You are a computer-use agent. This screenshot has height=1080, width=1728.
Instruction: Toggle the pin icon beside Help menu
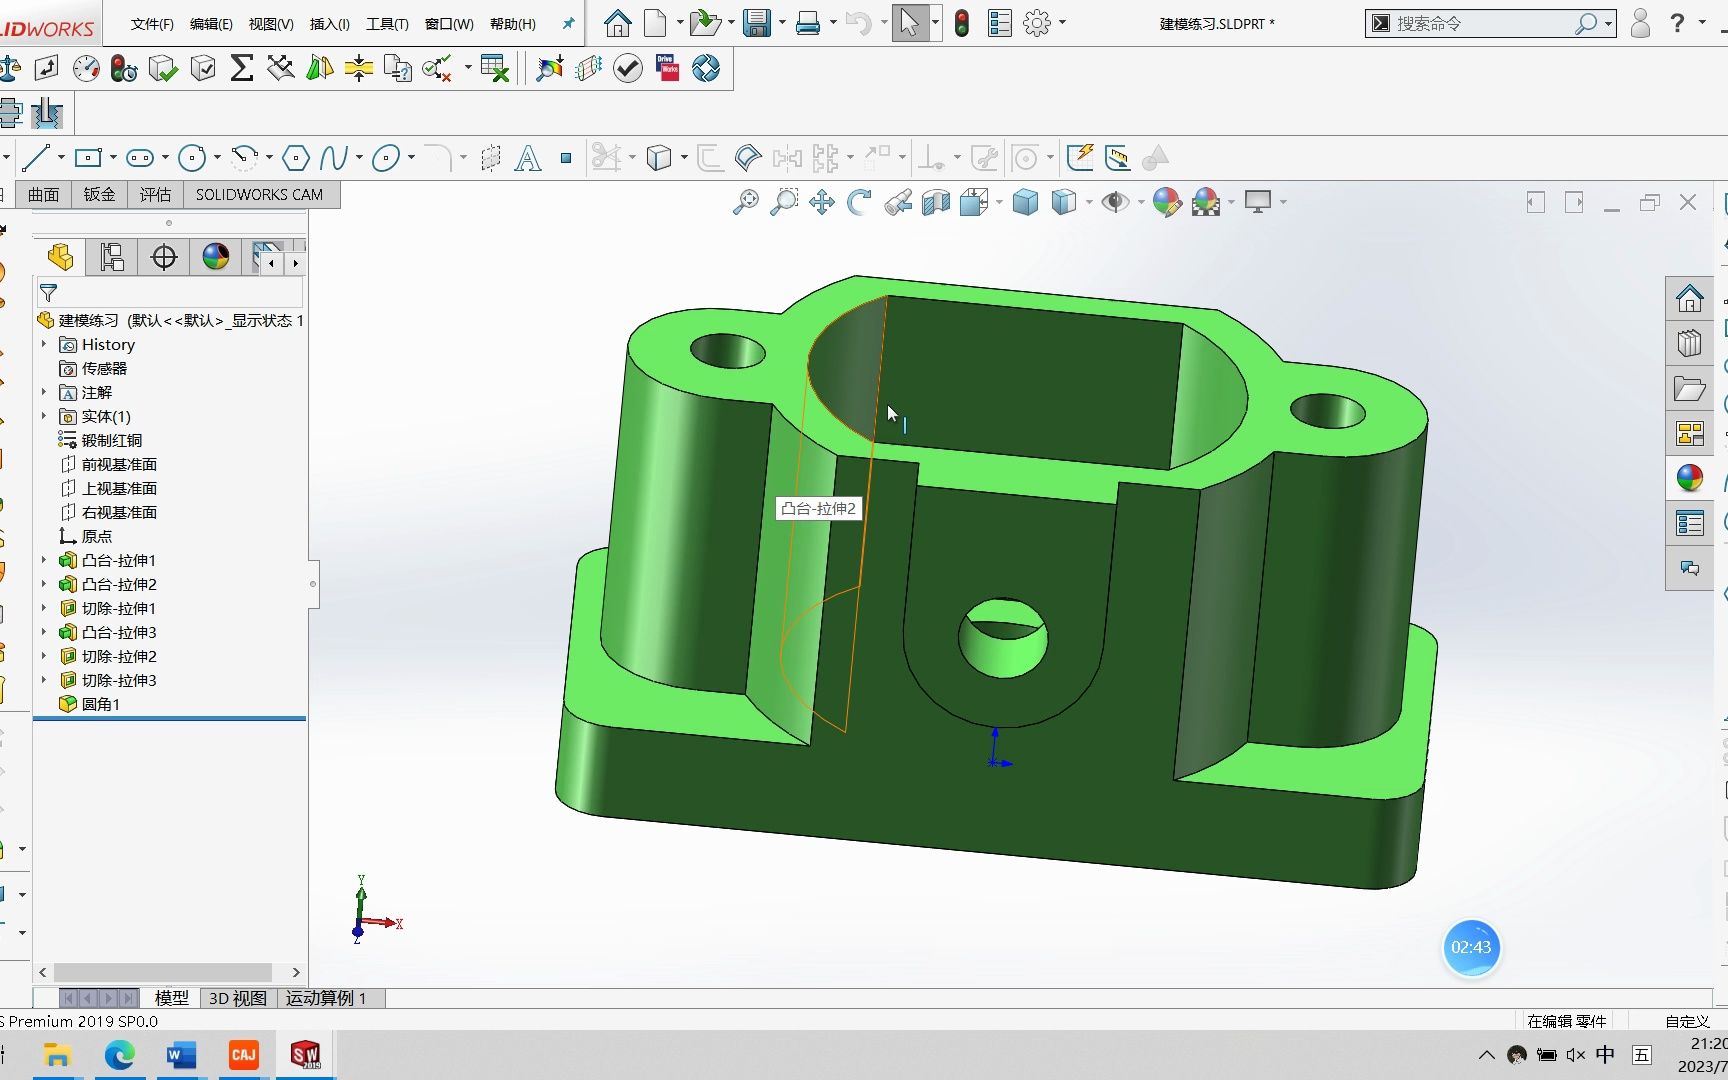[567, 24]
